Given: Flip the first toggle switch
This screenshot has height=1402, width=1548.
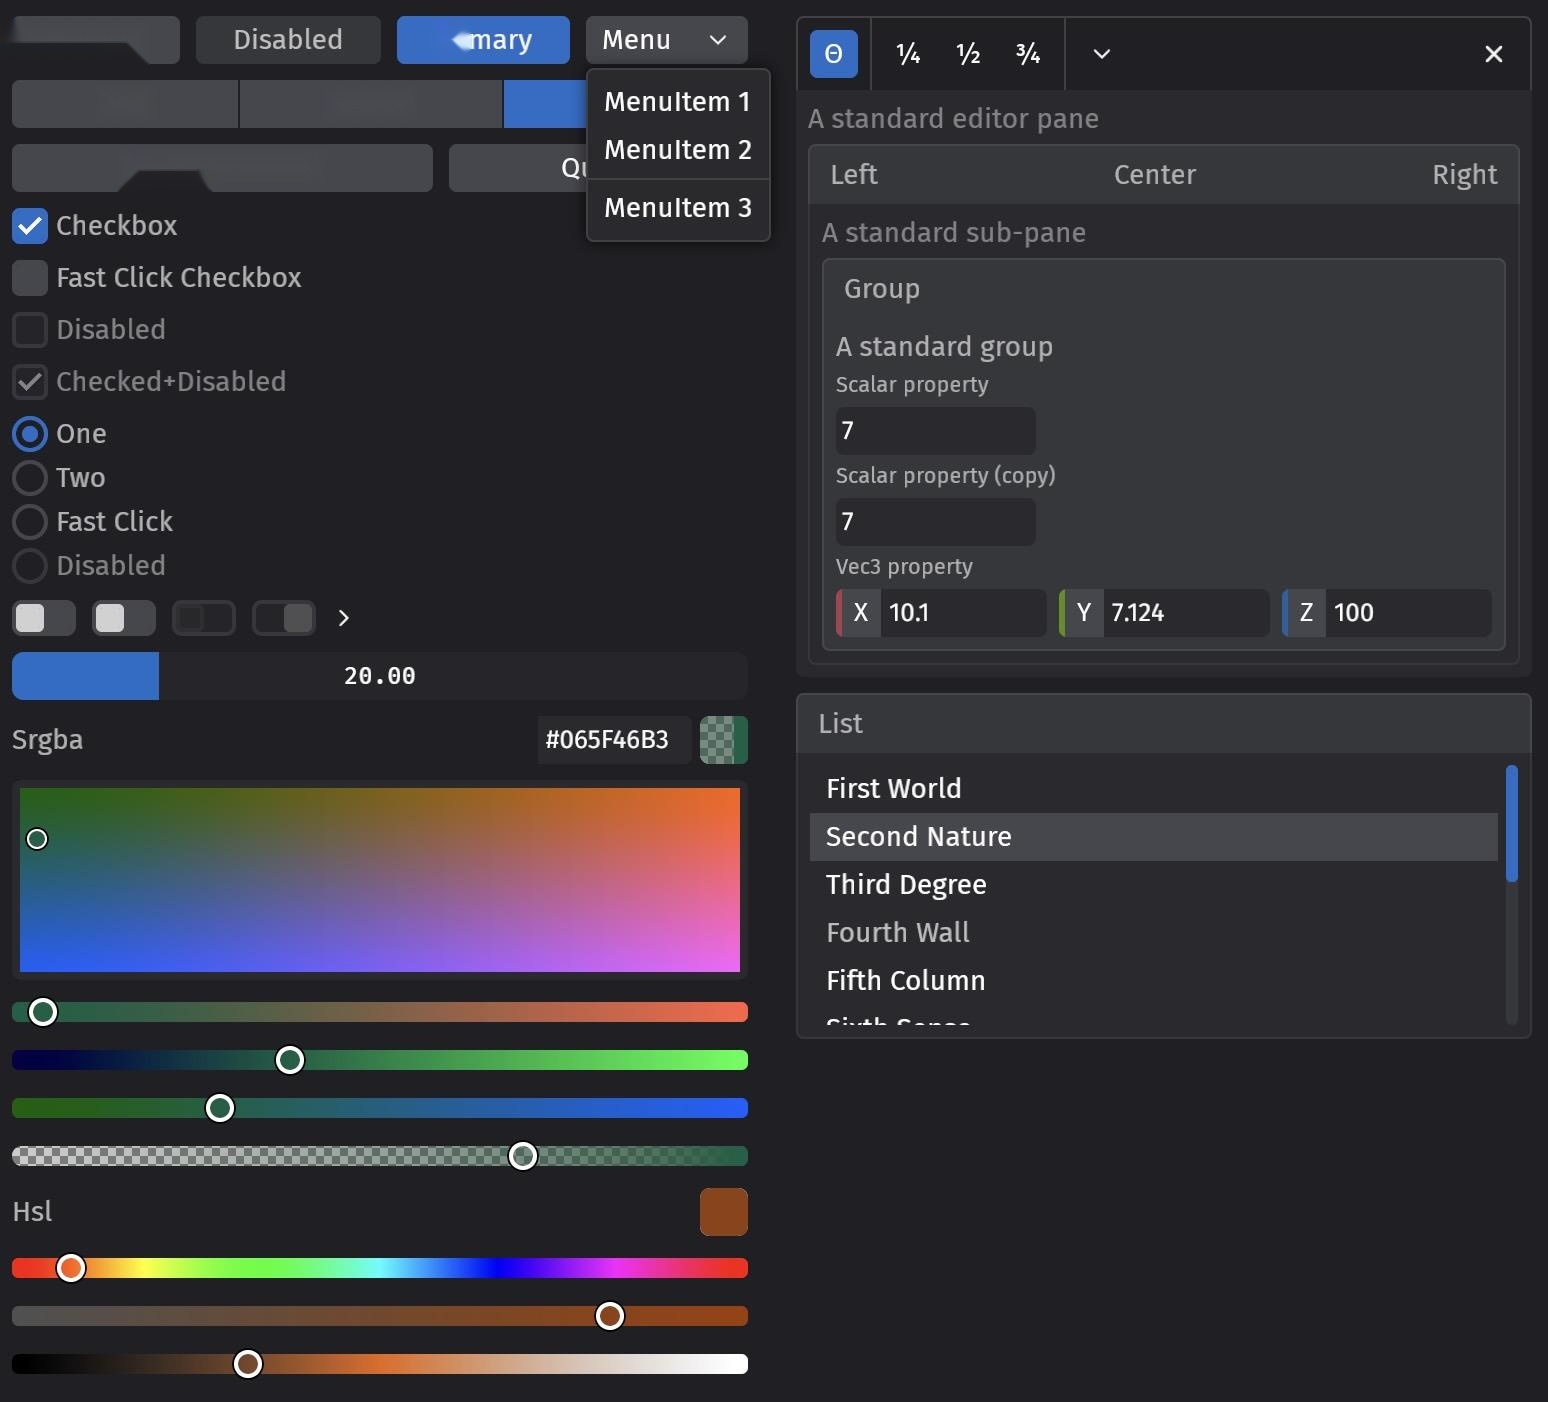Looking at the screenshot, I should (44, 618).
